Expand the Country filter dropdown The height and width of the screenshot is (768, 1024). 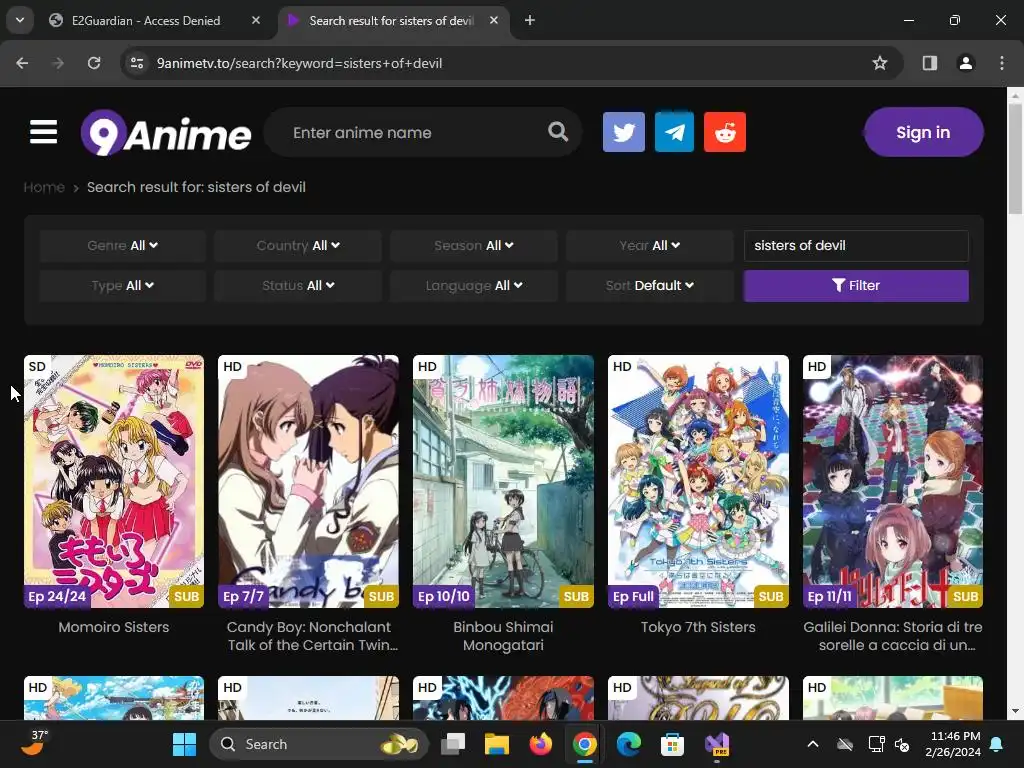[x=298, y=246]
